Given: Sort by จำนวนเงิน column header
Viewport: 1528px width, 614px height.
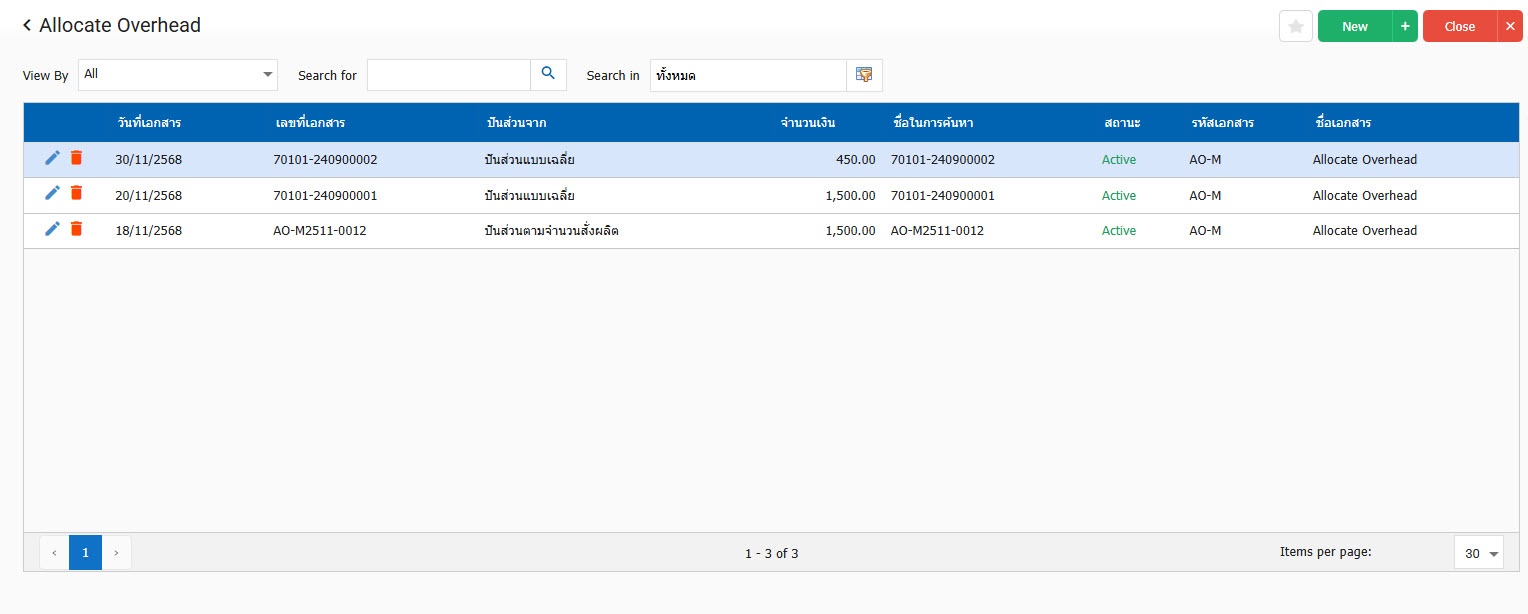Looking at the screenshot, I should pyautogui.click(x=807, y=123).
